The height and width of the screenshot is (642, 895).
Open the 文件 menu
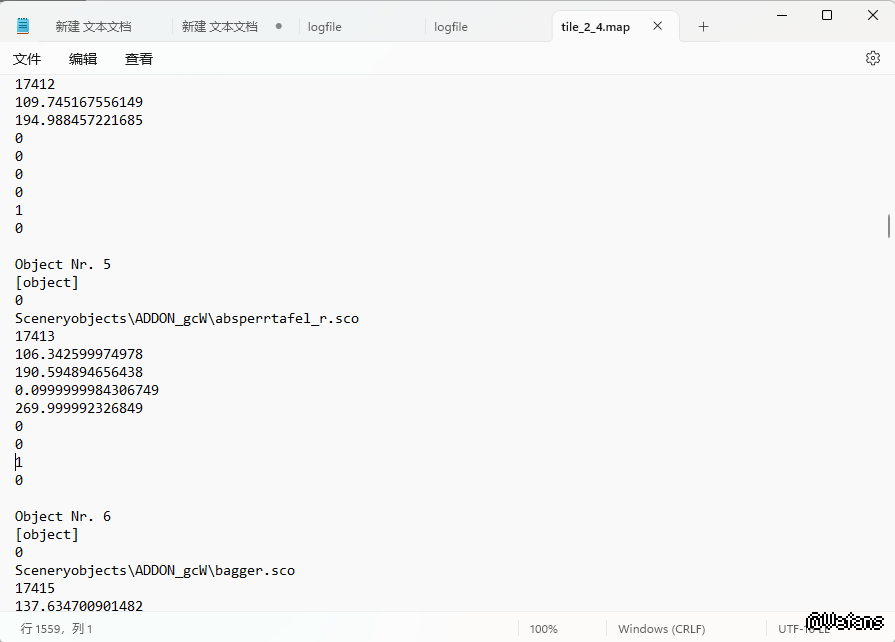pos(27,59)
